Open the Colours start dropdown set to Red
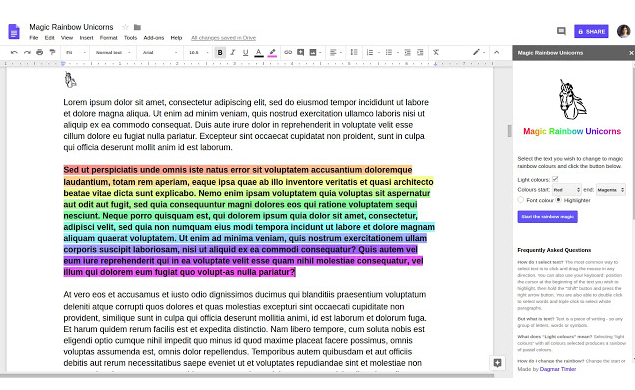 click(567, 190)
